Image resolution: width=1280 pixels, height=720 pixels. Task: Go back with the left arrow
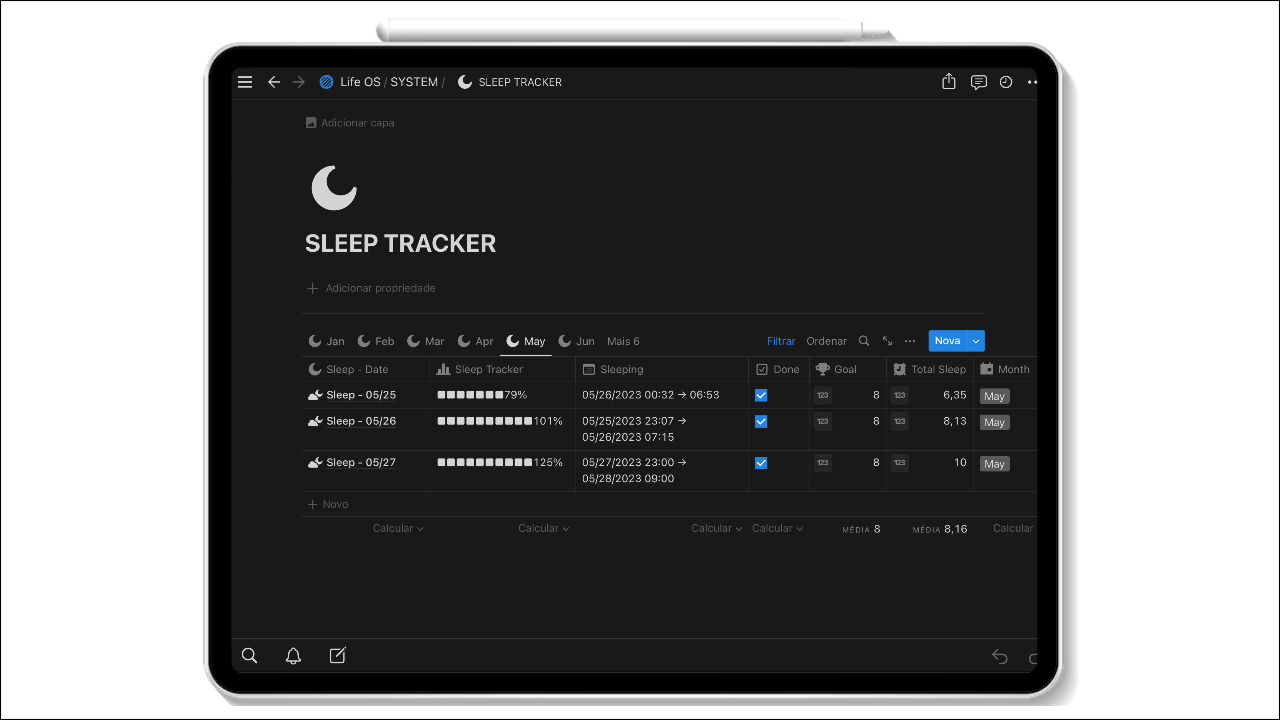pos(274,82)
